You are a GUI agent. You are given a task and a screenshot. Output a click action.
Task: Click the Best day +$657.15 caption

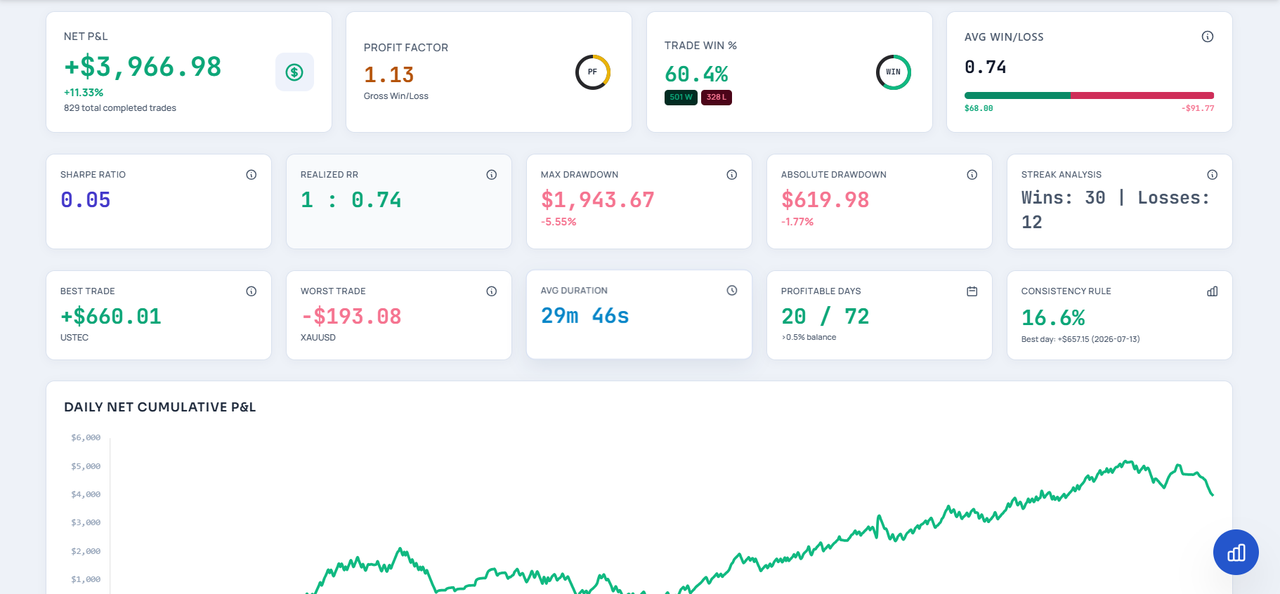pyautogui.click(x=1080, y=339)
